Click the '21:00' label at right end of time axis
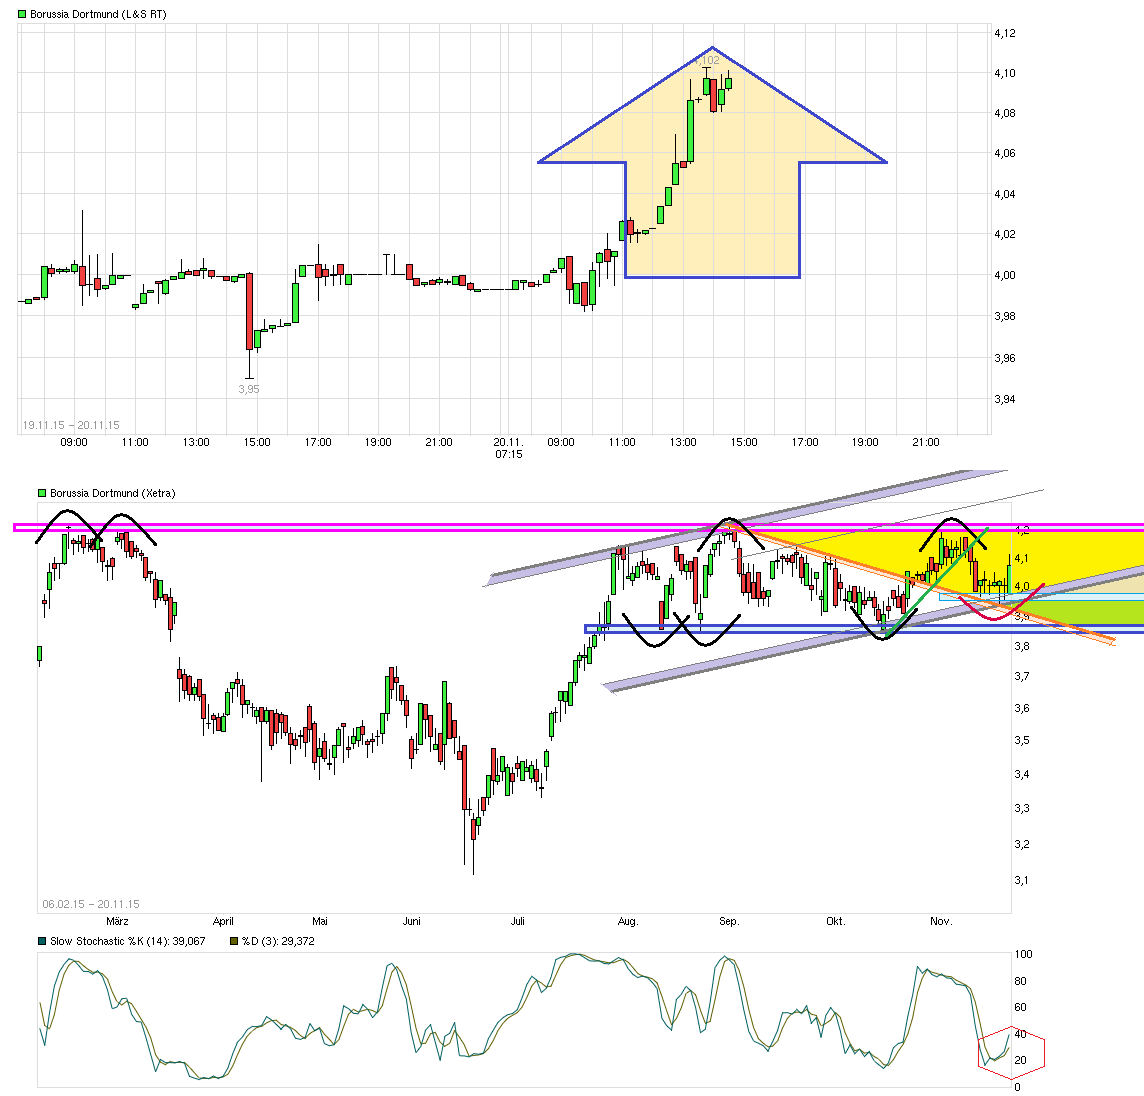The height and width of the screenshot is (1096, 1144). 926,442
